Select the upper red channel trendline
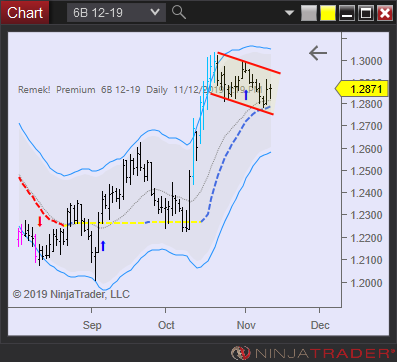The width and height of the screenshot is (397, 362). tap(249, 63)
